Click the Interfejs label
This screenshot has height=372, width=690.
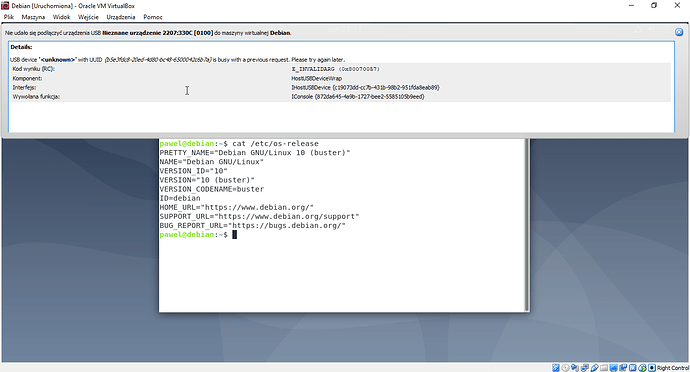point(24,88)
